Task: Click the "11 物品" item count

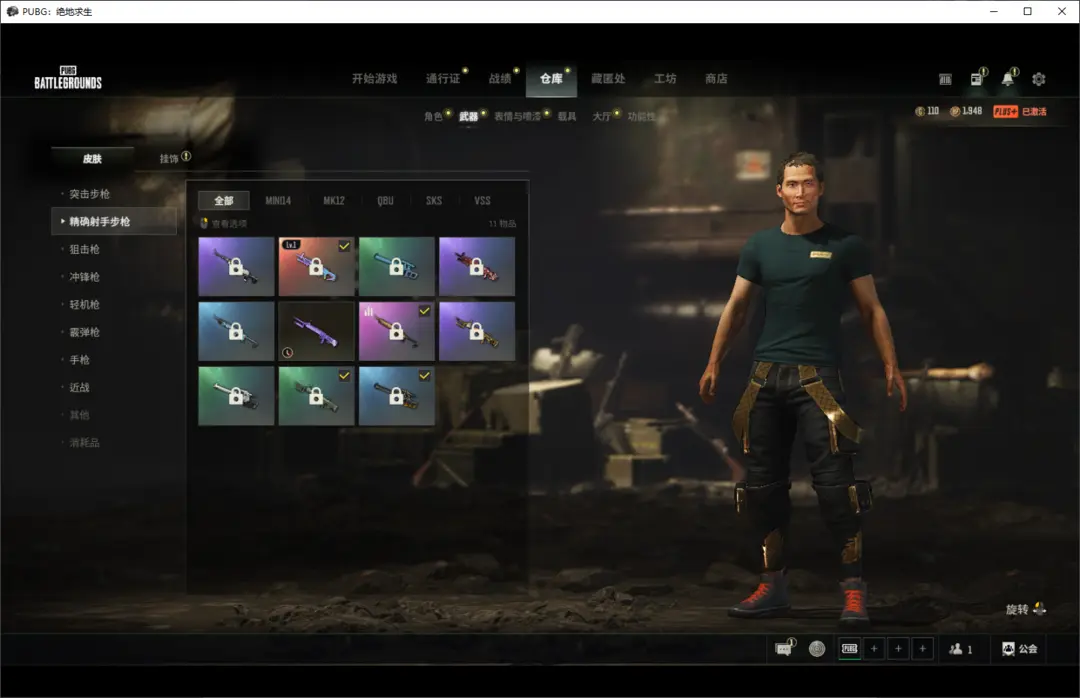Action: (502, 223)
